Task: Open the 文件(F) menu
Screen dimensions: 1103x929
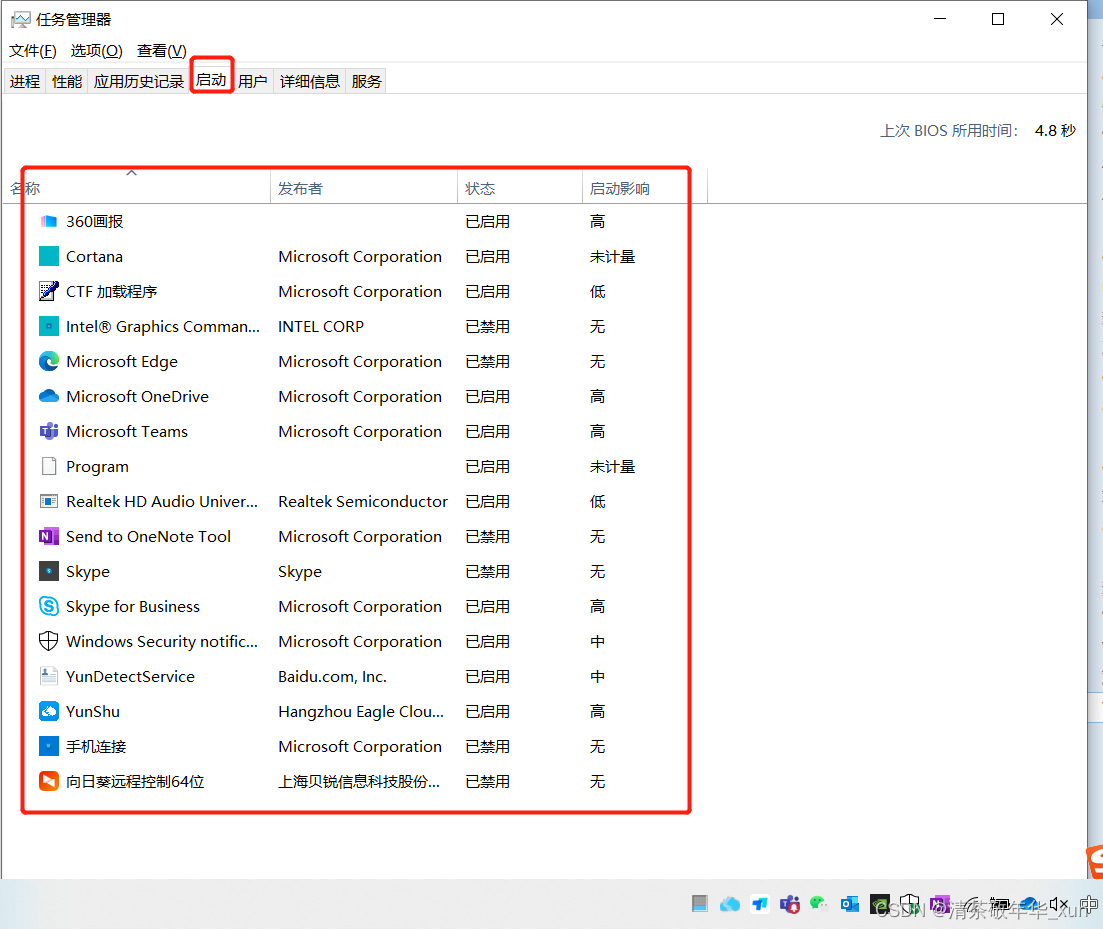Action: [x=32, y=51]
